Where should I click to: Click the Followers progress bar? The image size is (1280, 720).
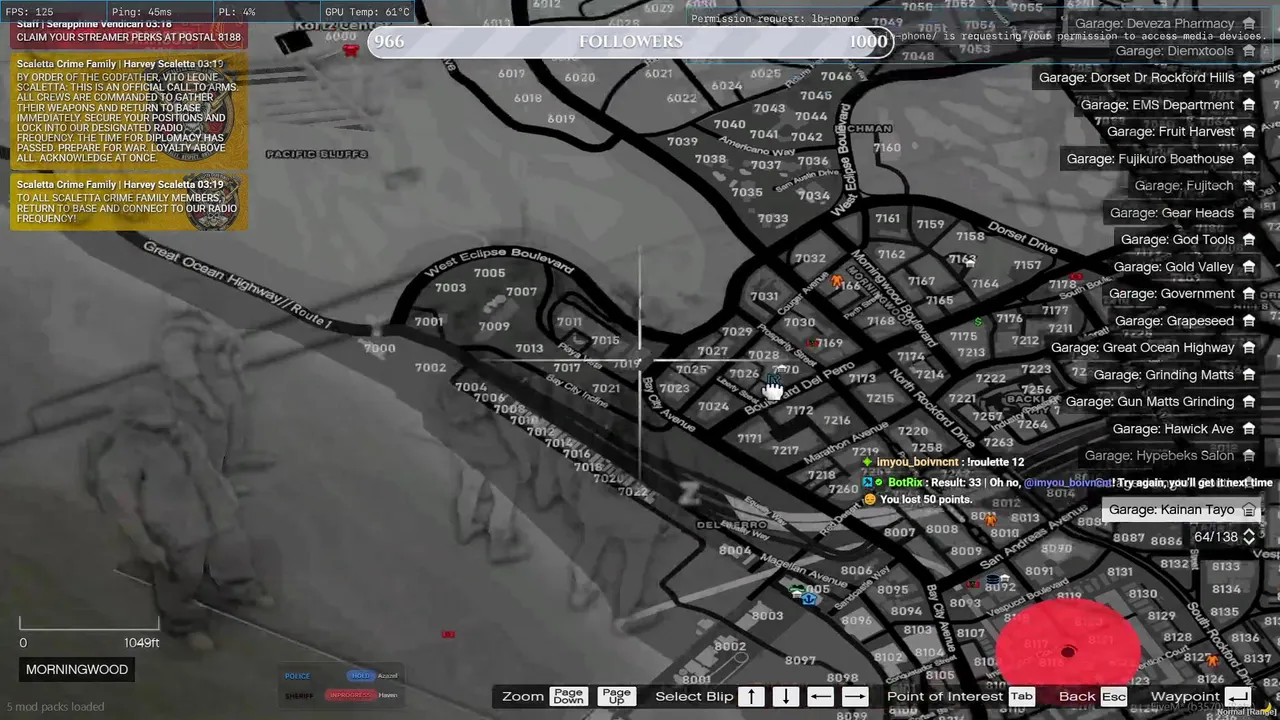(x=631, y=41)
